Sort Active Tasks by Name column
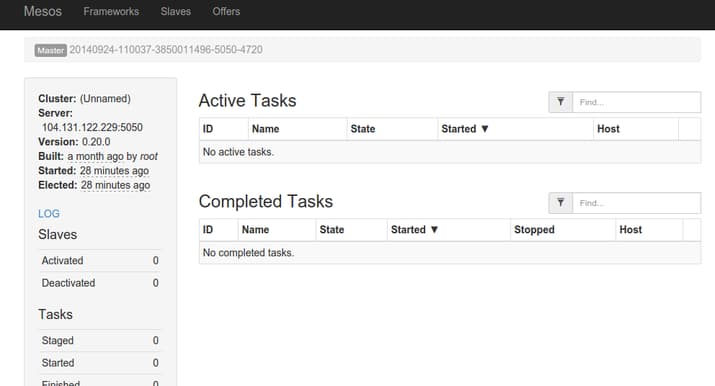 point(265,129)
